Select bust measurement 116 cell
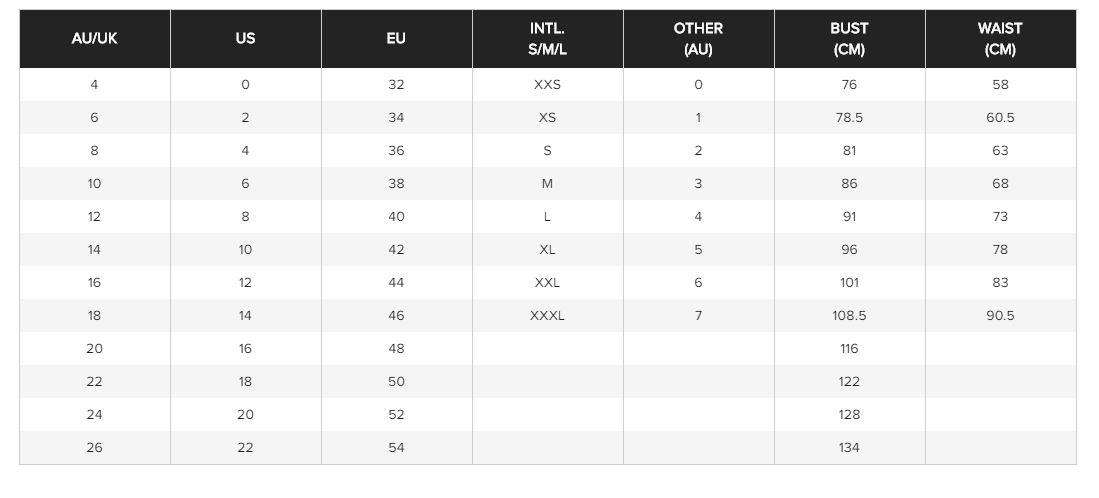 tap(849, 349)
